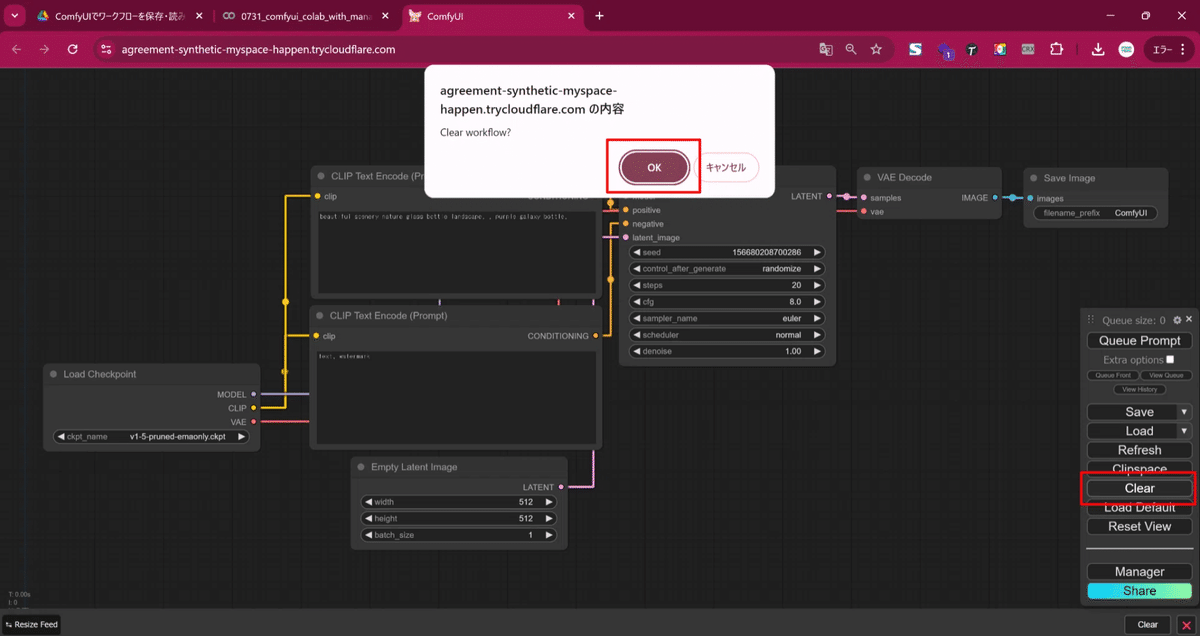Image resolution: width=1200 pixels, height=636 pixels.
Task: Click OK in the Clear workflow dialog
Action: click(654, 168)
